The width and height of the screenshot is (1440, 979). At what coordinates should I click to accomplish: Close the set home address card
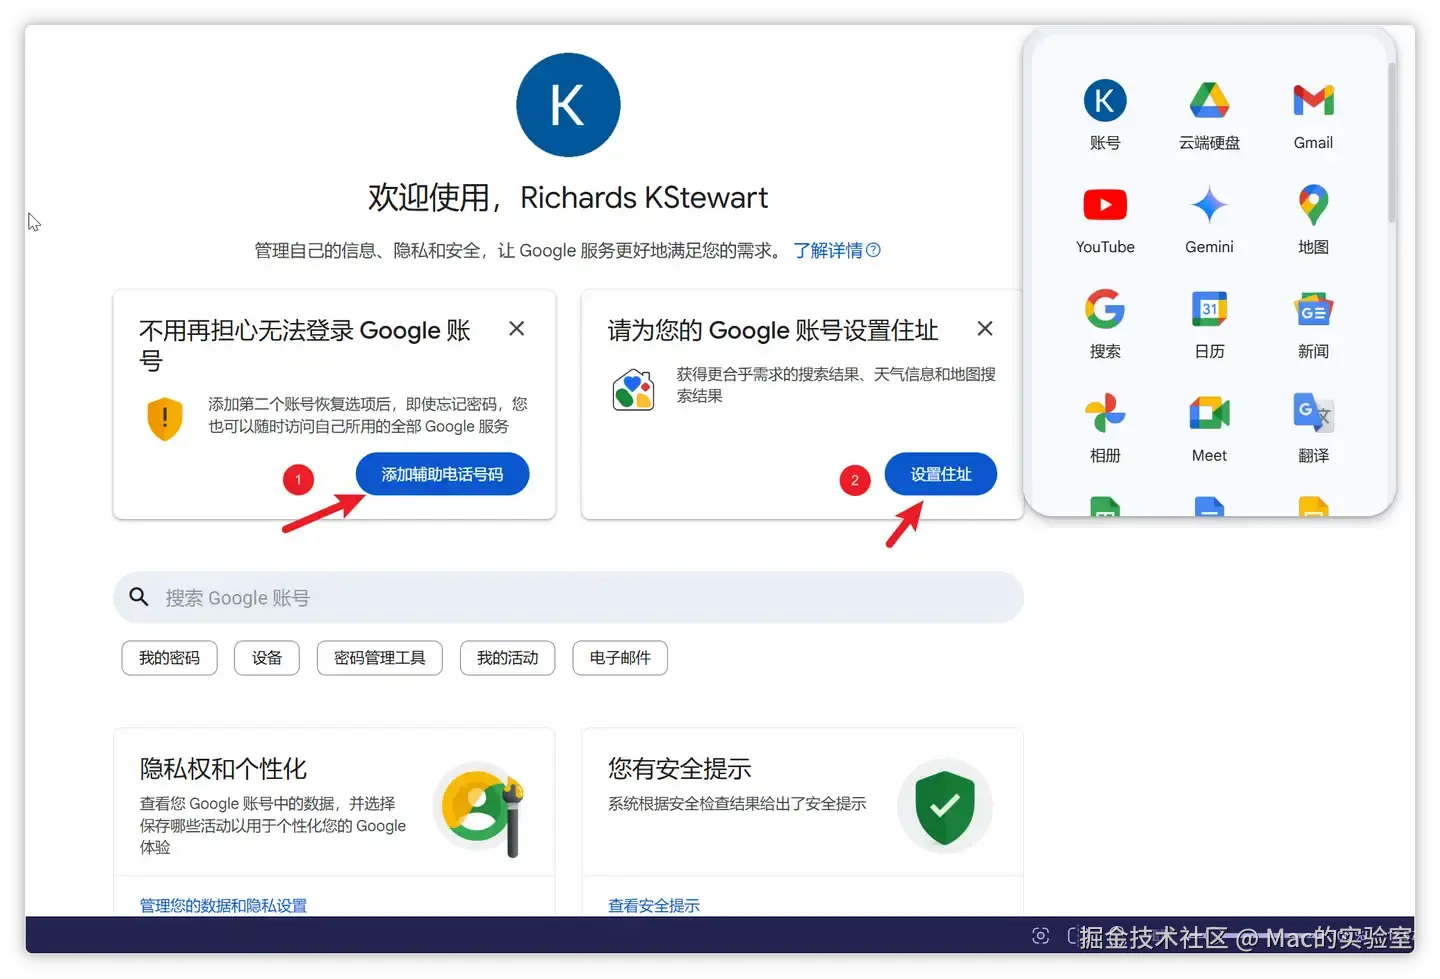(x=985, y=328)
